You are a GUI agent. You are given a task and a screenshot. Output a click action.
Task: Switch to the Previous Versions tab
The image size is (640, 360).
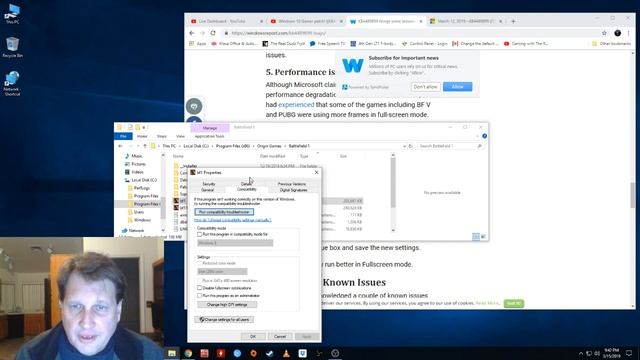[x=291, y=184]
